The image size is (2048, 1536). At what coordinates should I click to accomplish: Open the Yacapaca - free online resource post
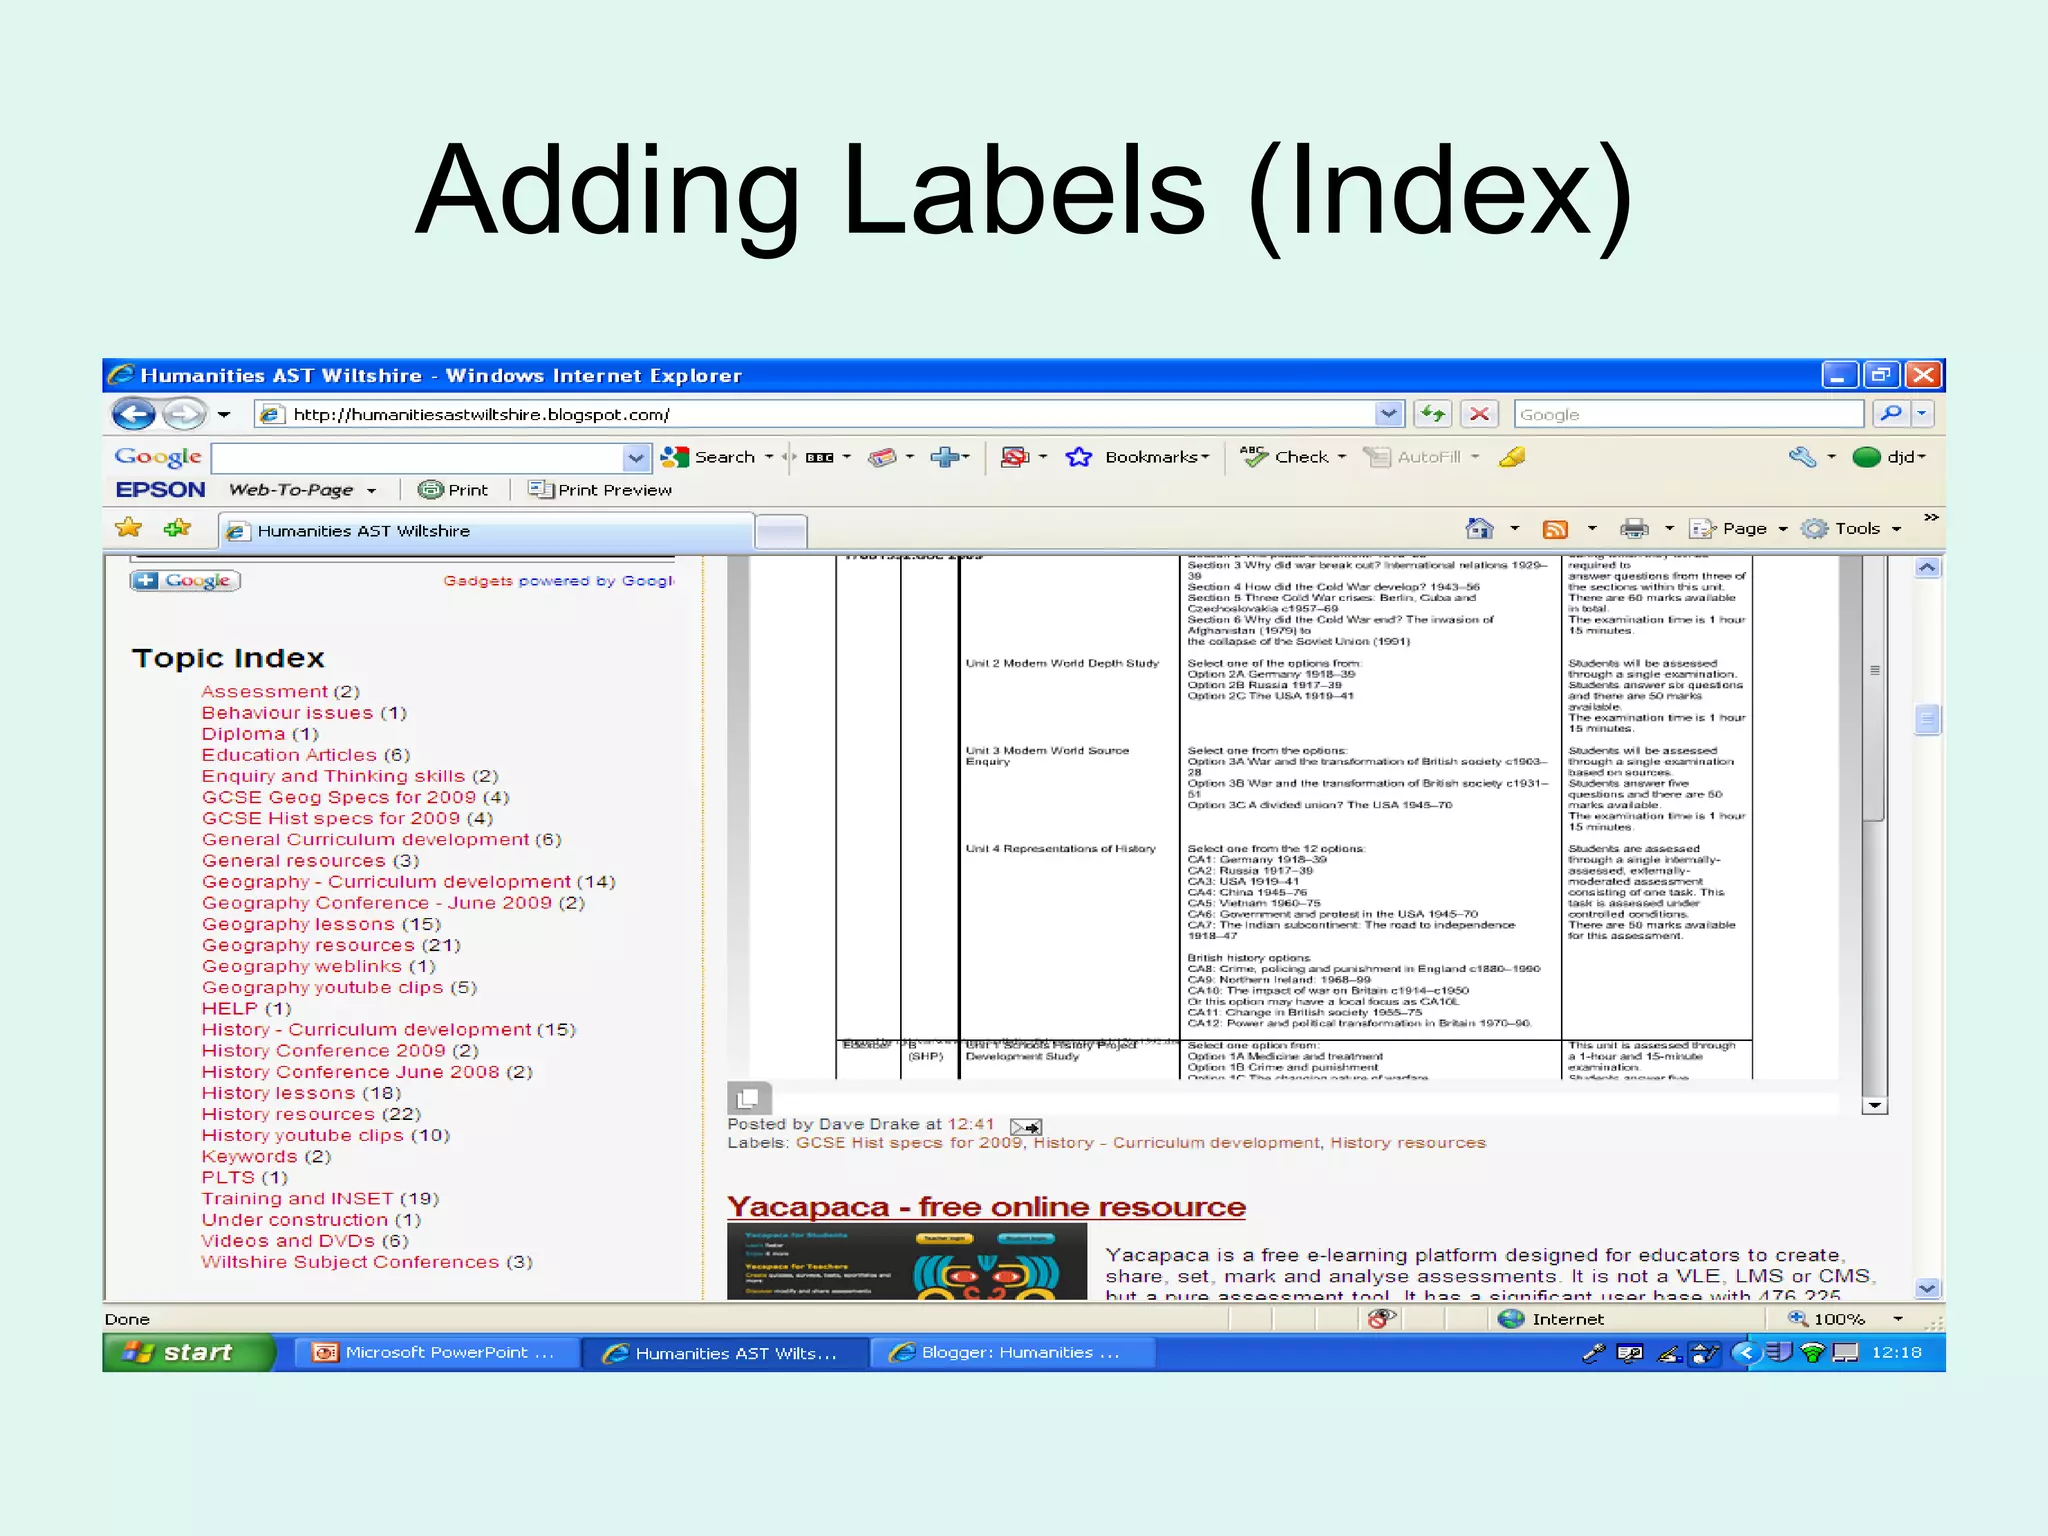point(986,1207)
